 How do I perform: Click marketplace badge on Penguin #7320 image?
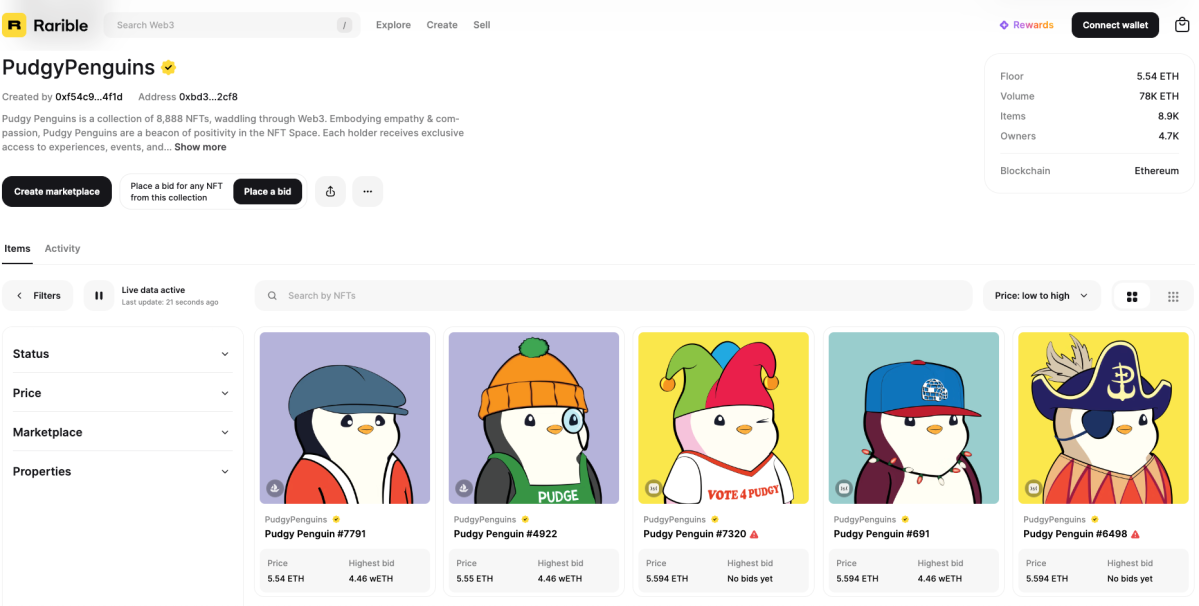coord(653,488)
